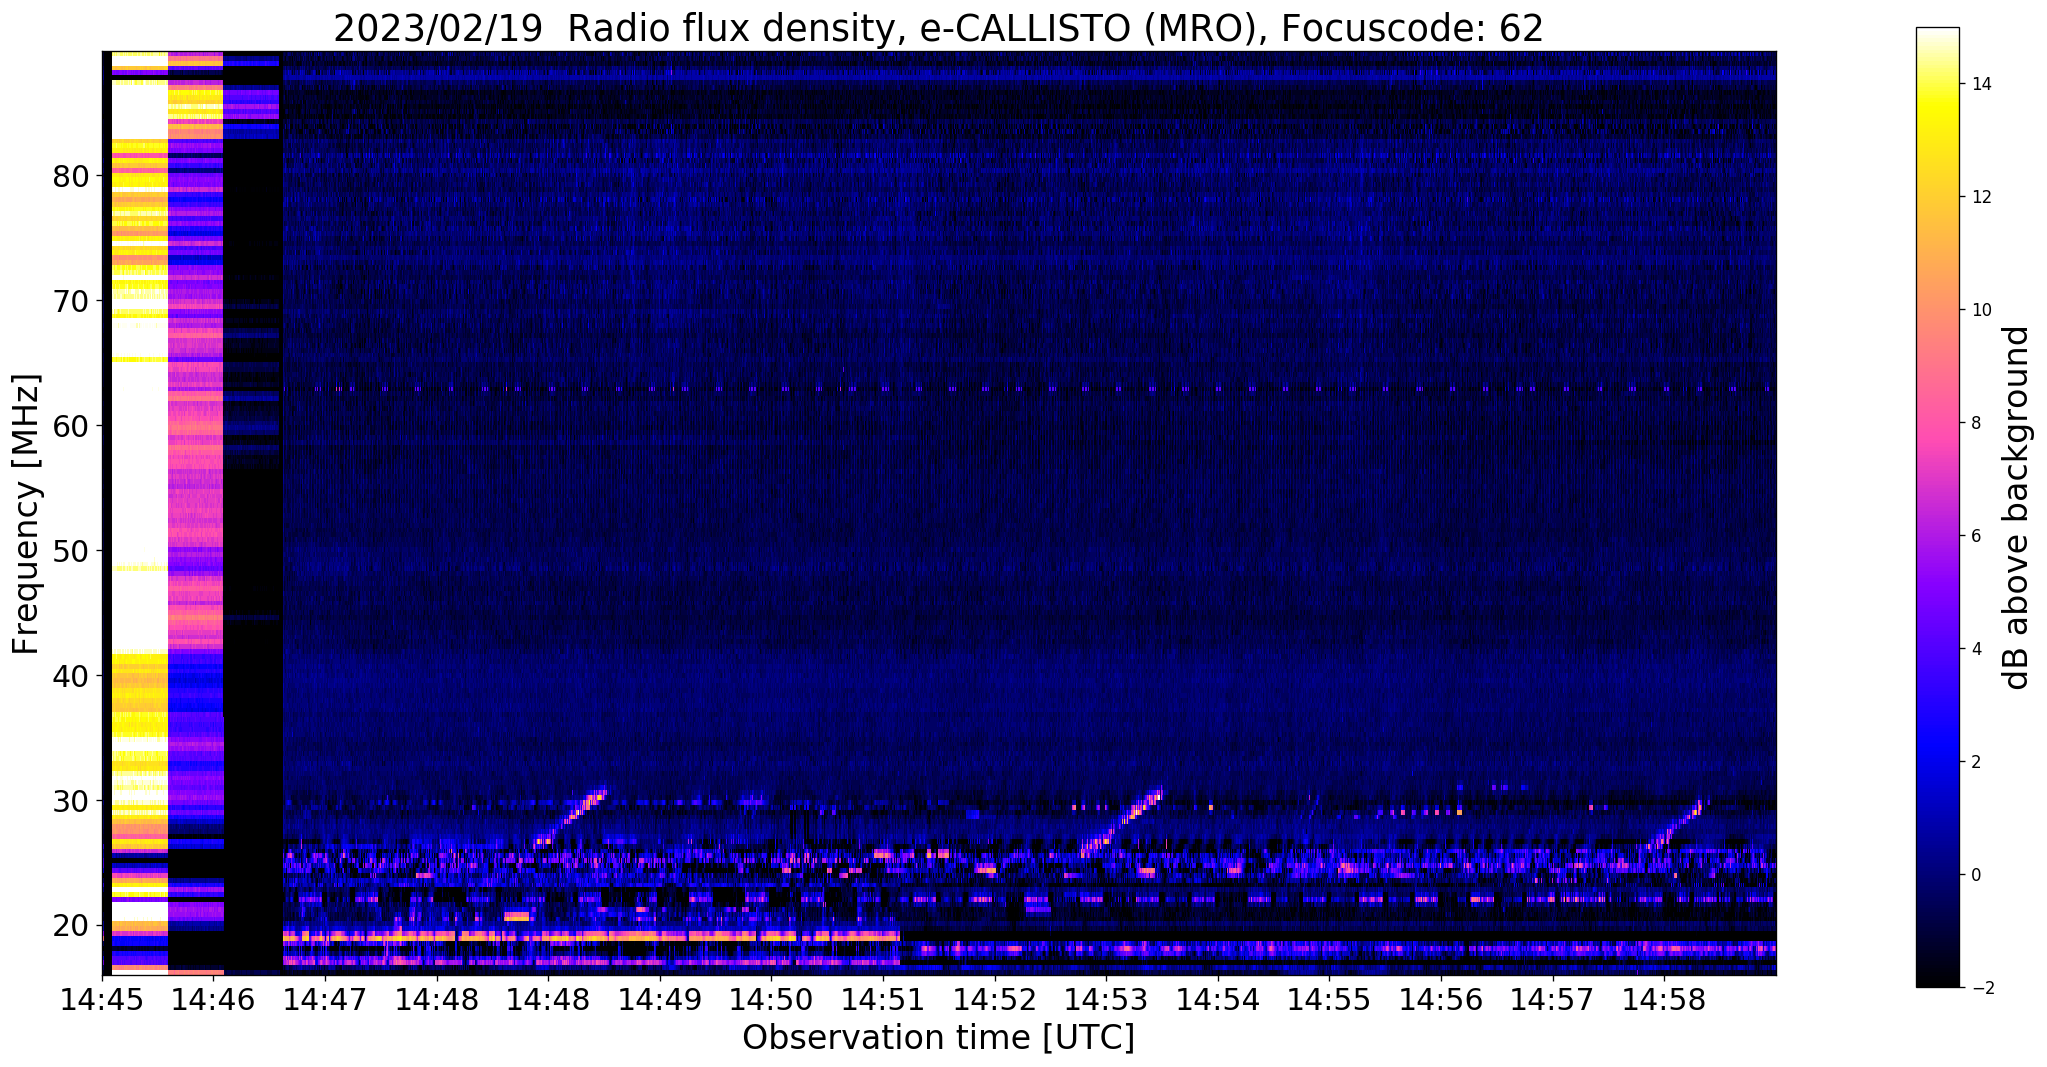
Task: Click the 20 MHz frequency tick label
Action: click(70, 926)
